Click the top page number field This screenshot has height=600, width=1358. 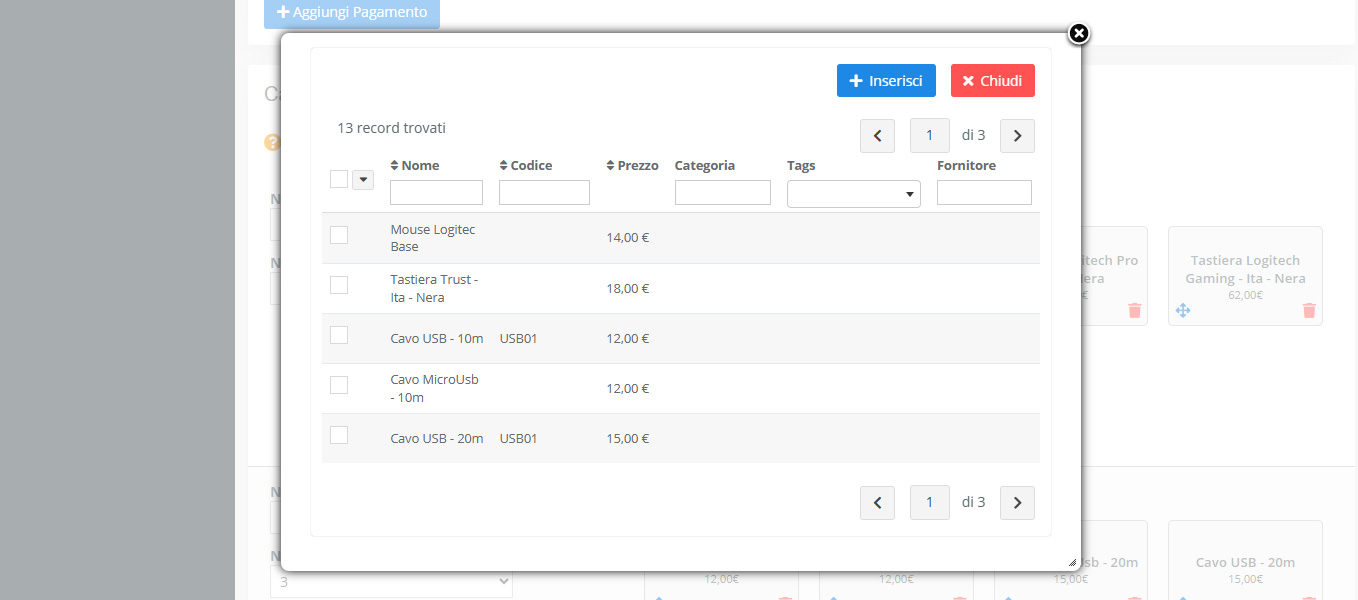click(930, 136)
